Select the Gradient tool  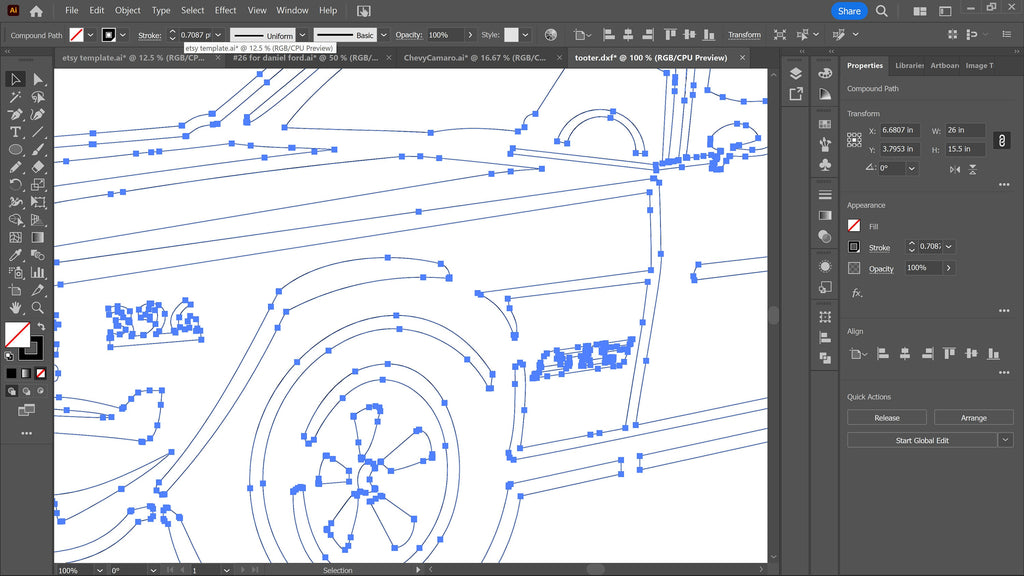pos(38,238)
